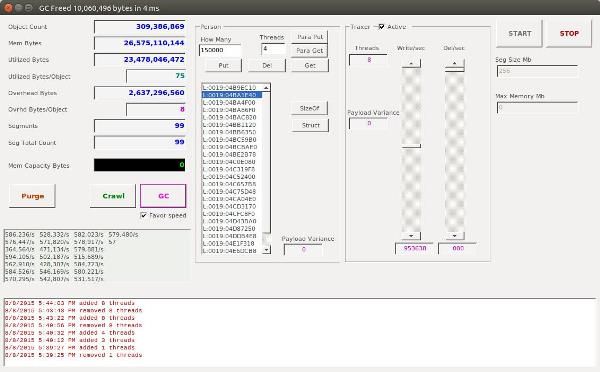This screenshot has width=600, height=372.
Task: Click the Del button
Action: click(267, 65)
